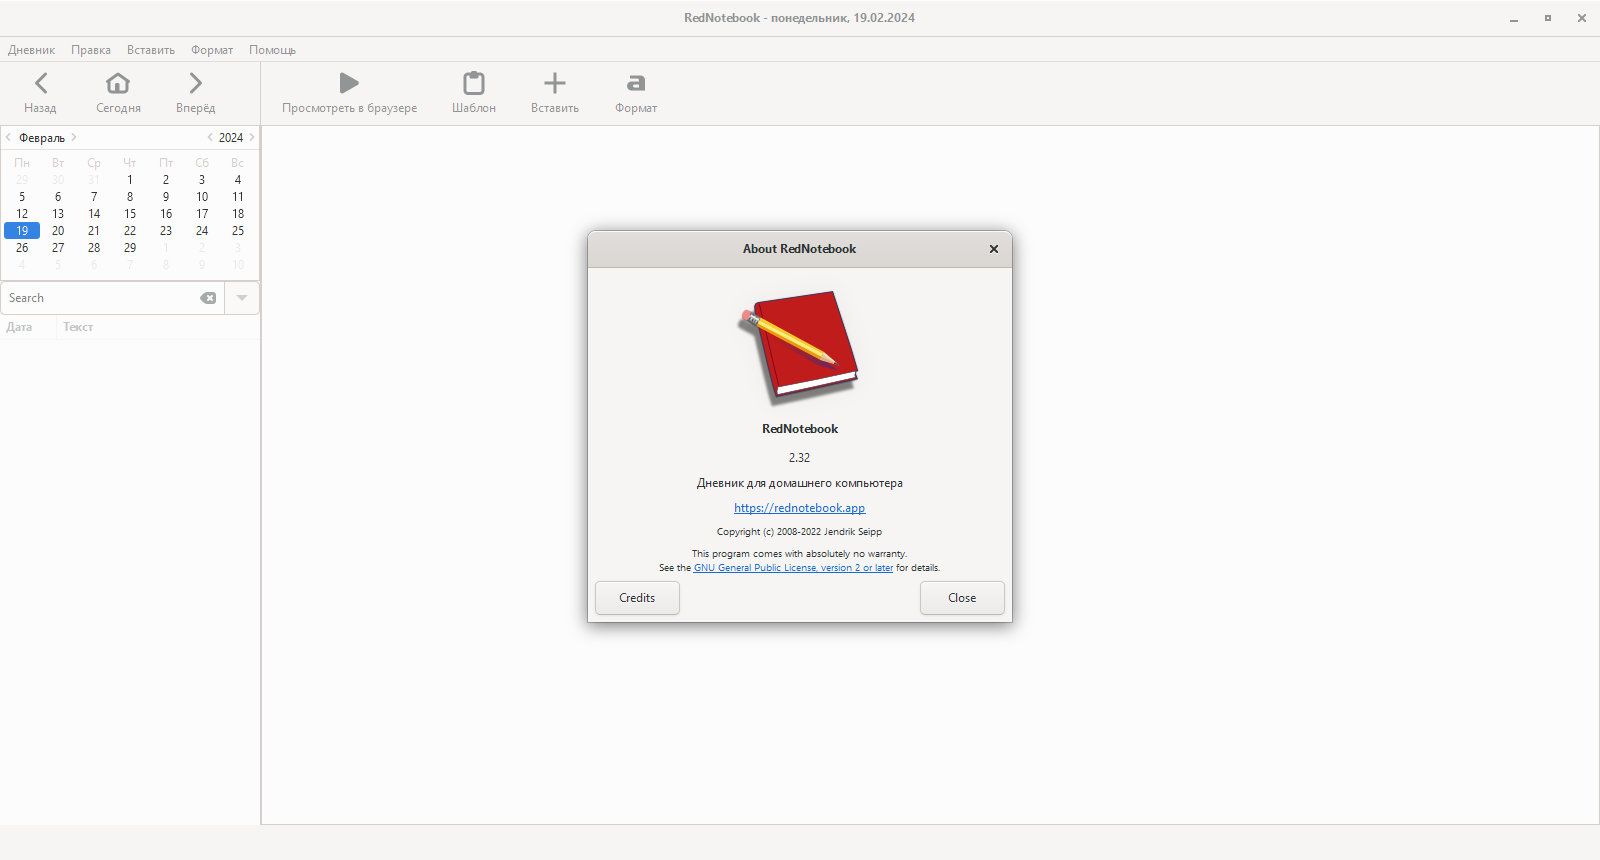Image resolution: width=1600 pixels, height=860 pixels.
Task: Select February 4 in the calendar
Action: pyautogui.click(x=238, y=180)
